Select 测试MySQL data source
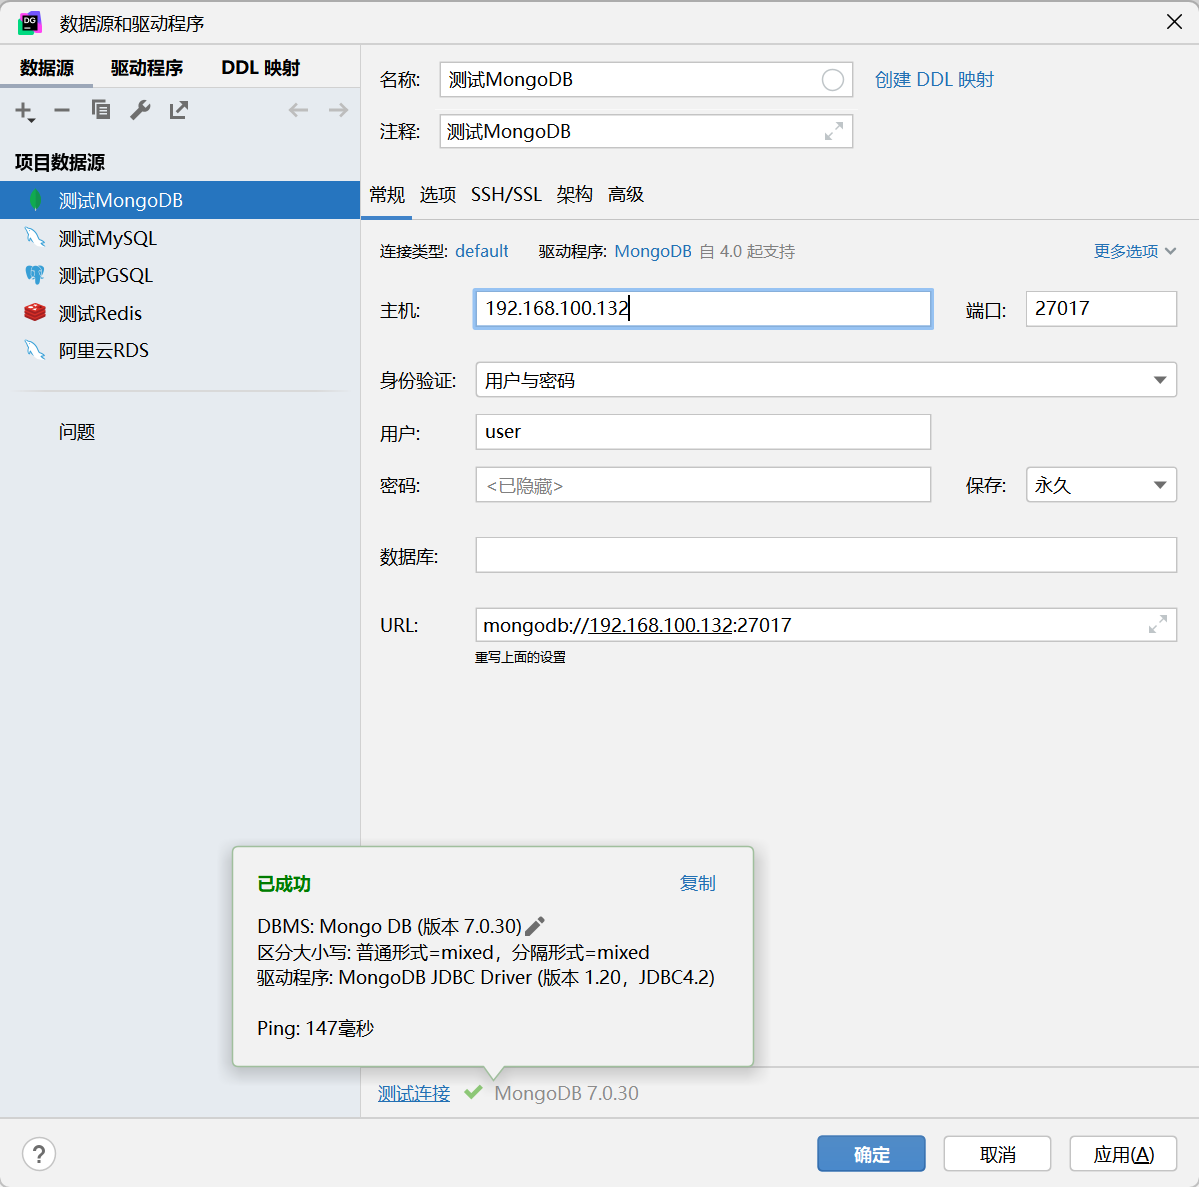 [180, 238]
